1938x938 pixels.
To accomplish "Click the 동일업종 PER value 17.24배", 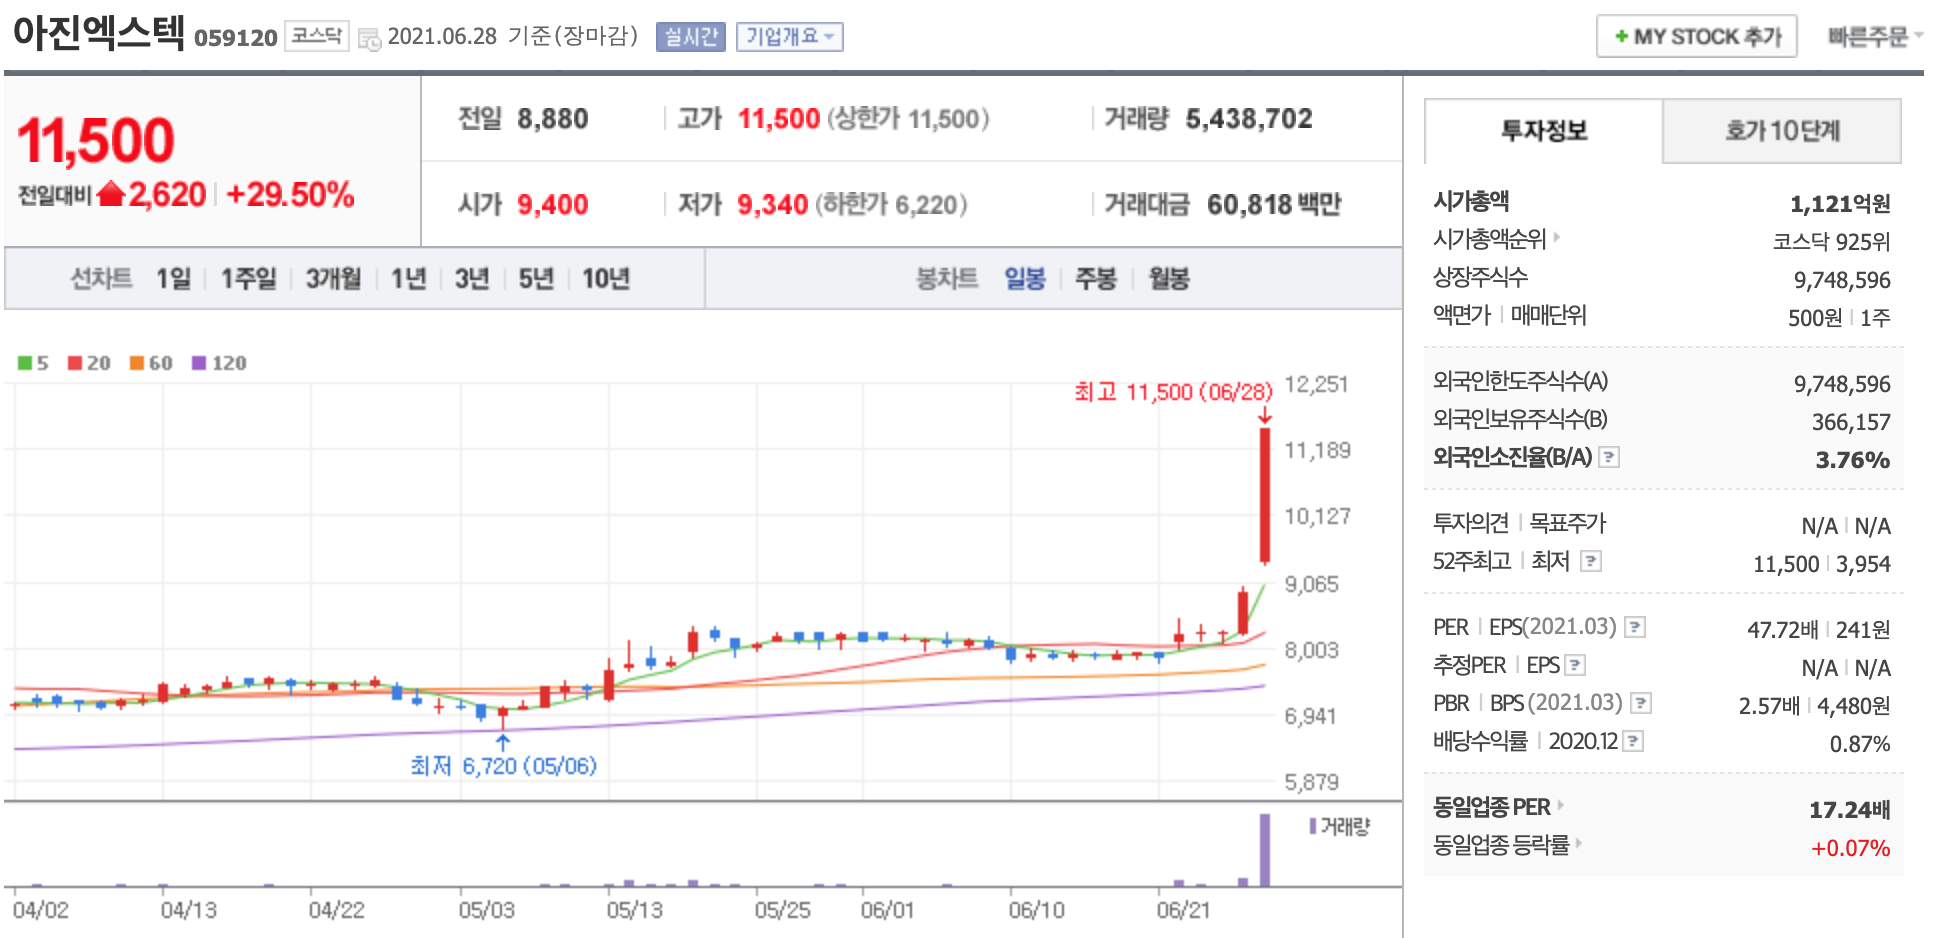I will (1849, 810).
